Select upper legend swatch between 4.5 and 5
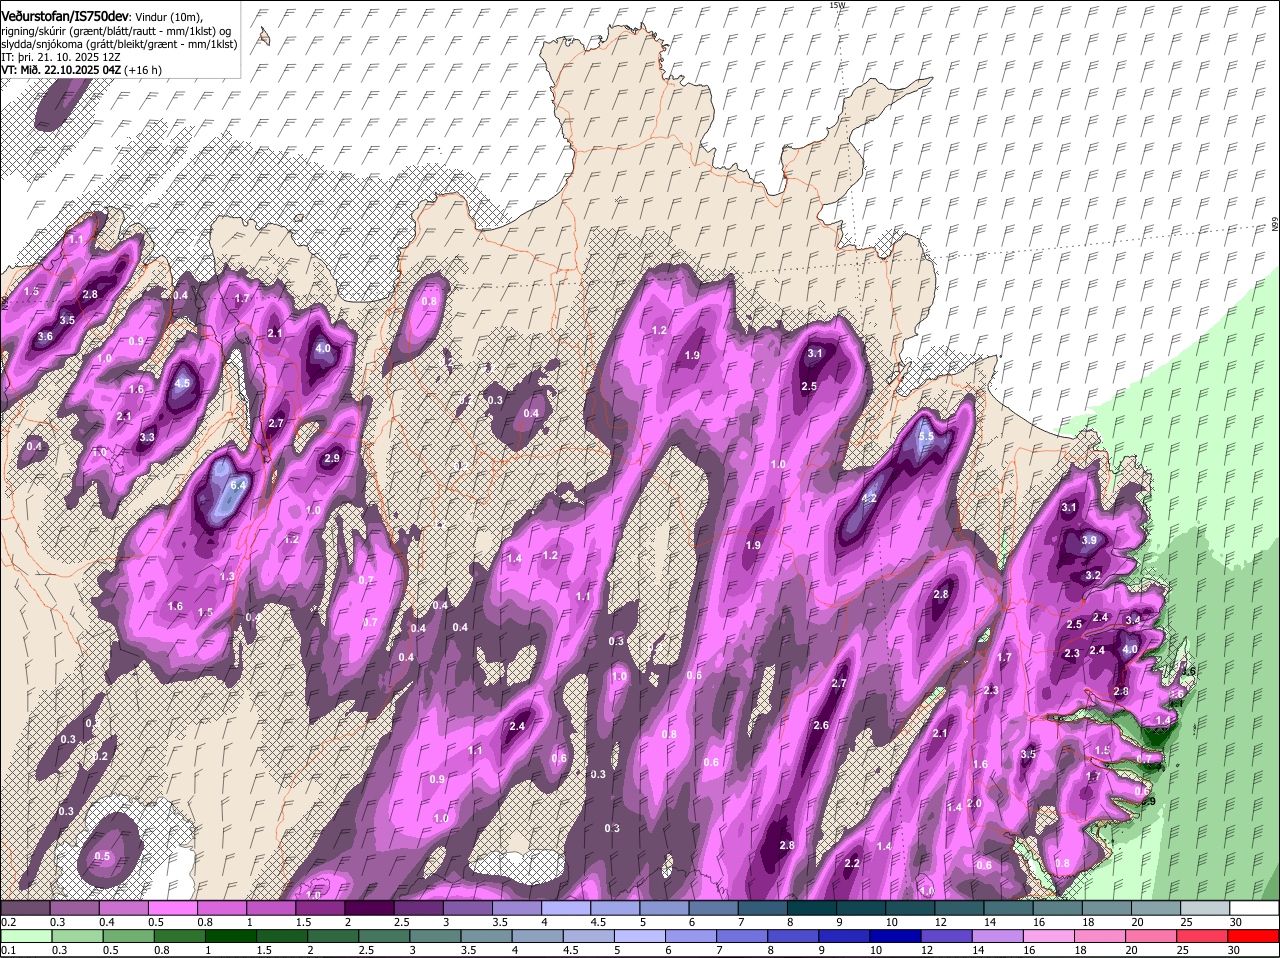Viewport: 1280px width, 958px height. pos(613,908)
